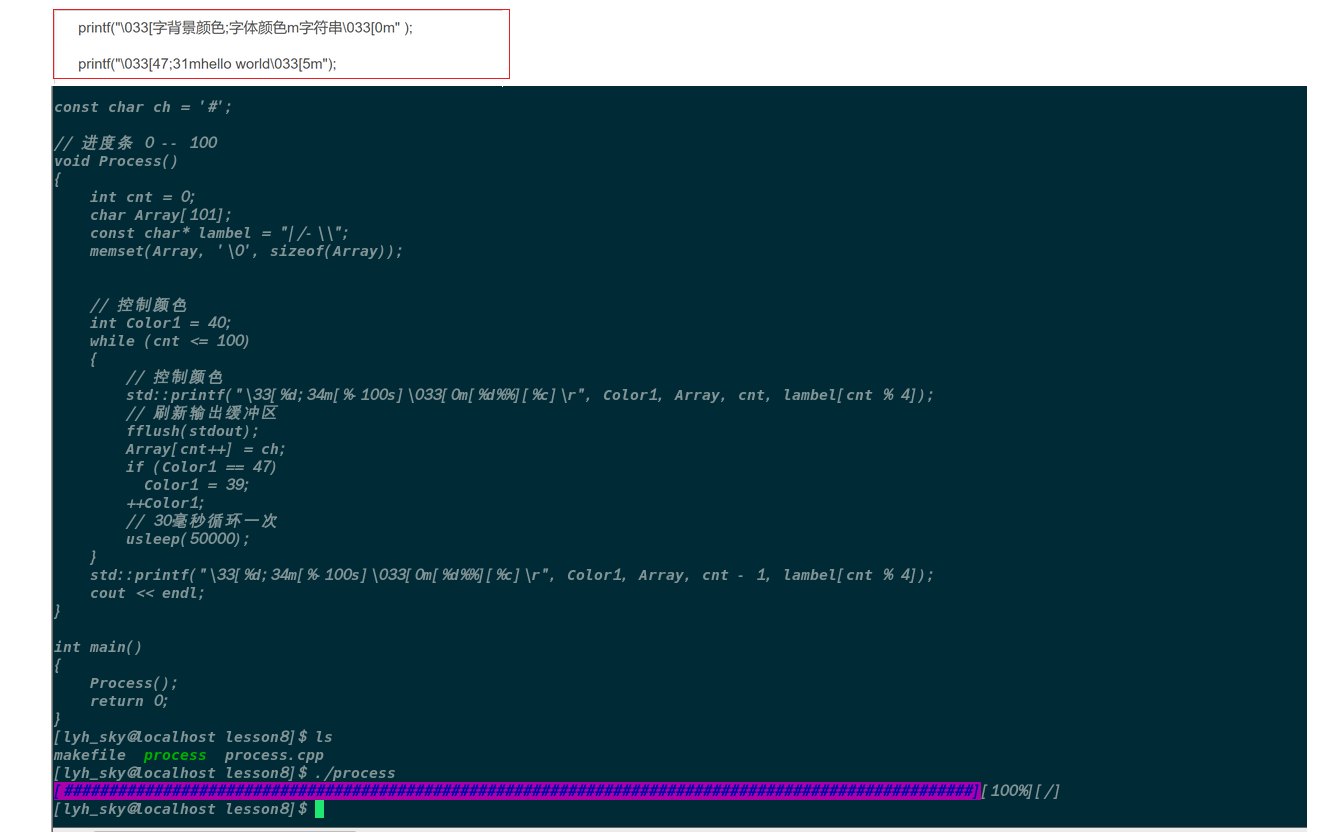Click the memset(Array, '\0', sizeof(Array)) line
Screen dimensions: 1323x835
coord(246,251)
